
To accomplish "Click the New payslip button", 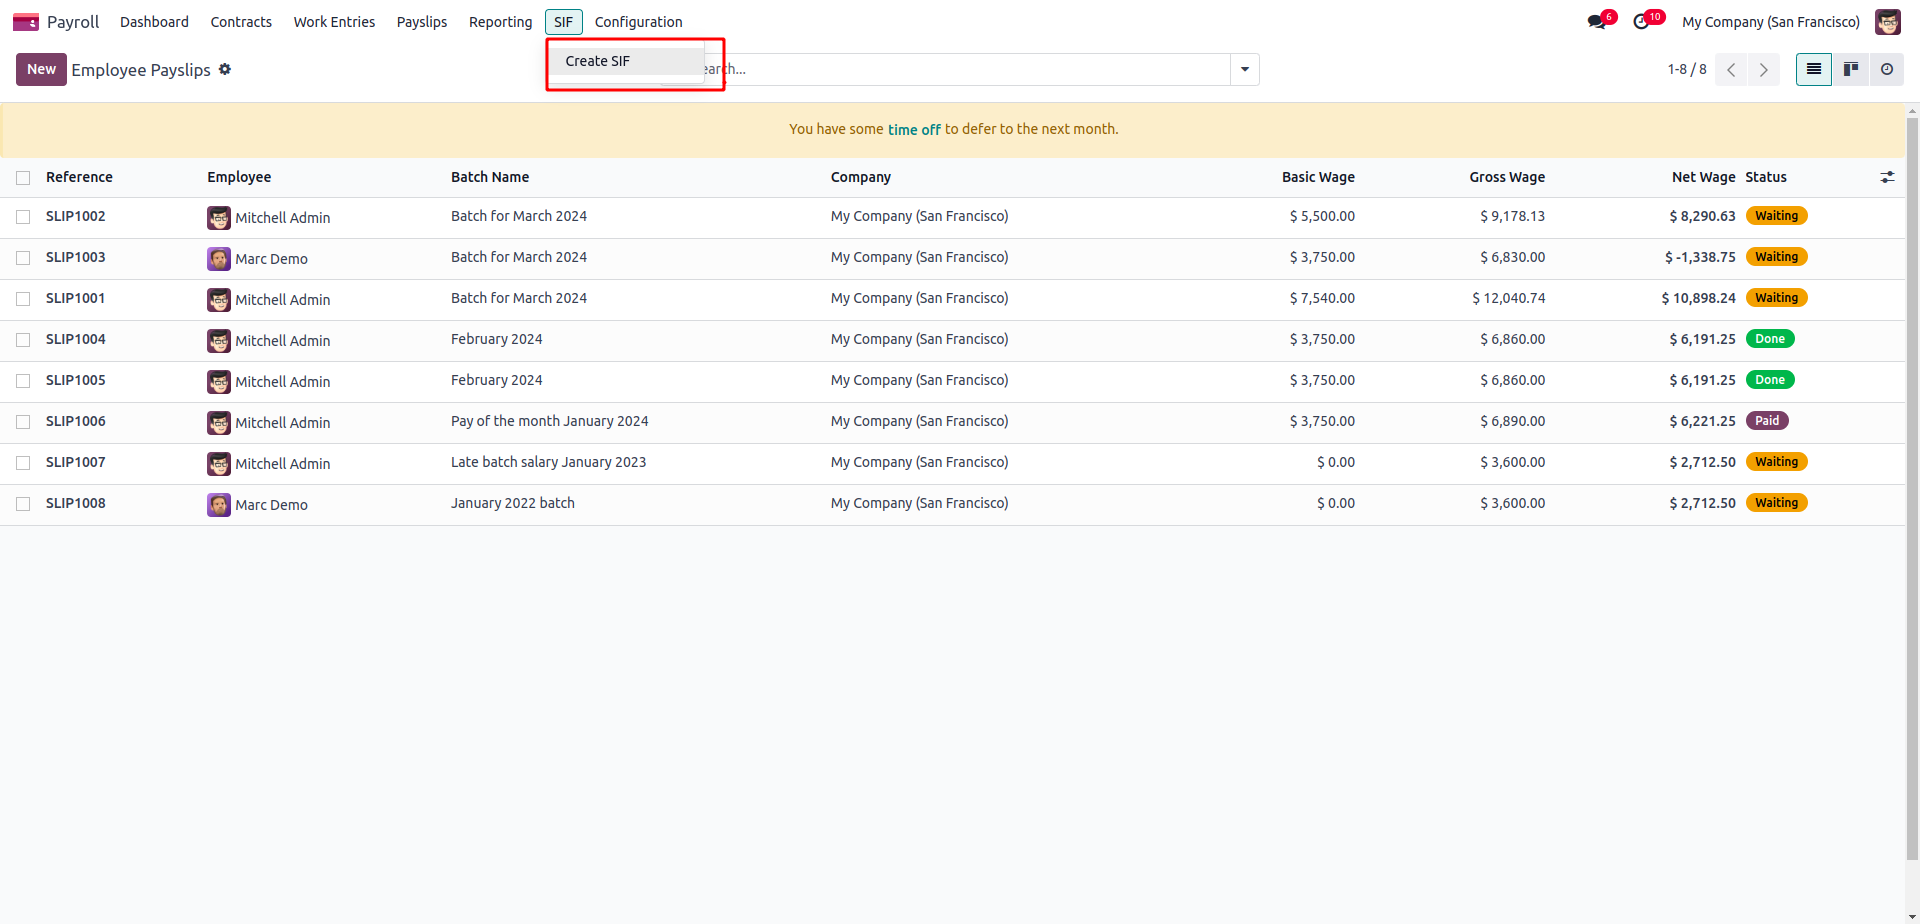I will 41,69.
